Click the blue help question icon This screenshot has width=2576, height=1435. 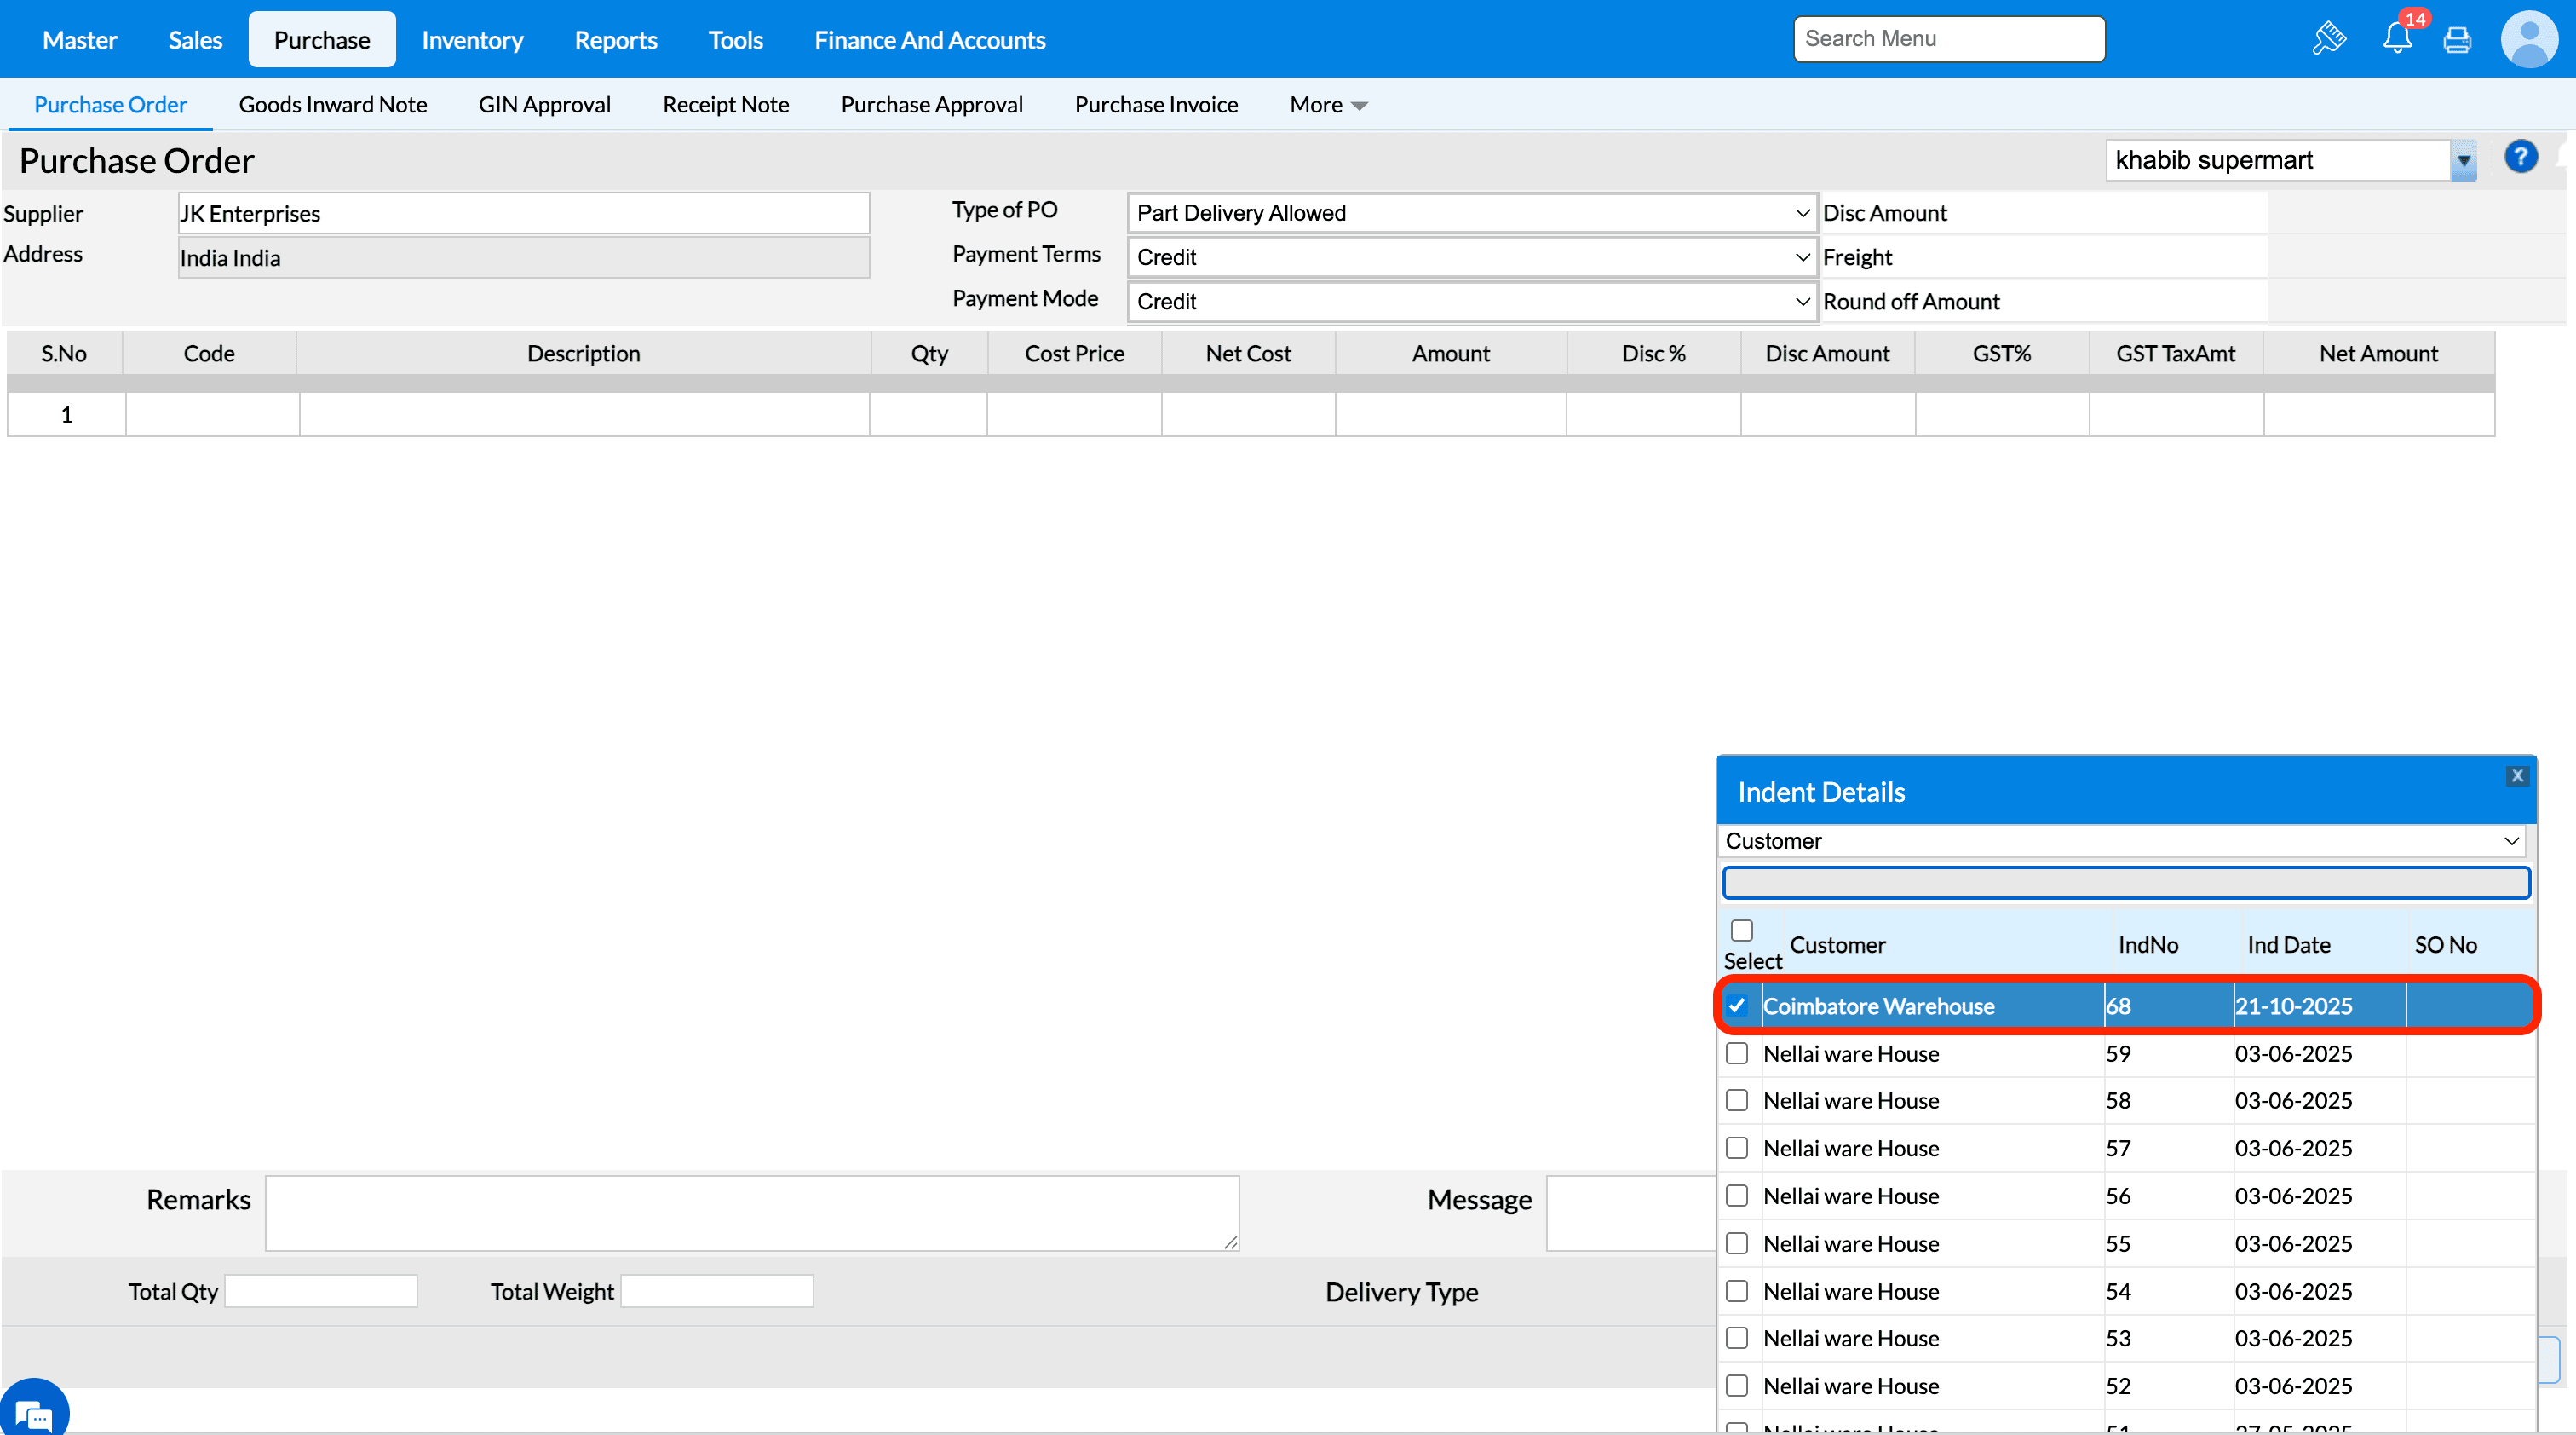2520,157
